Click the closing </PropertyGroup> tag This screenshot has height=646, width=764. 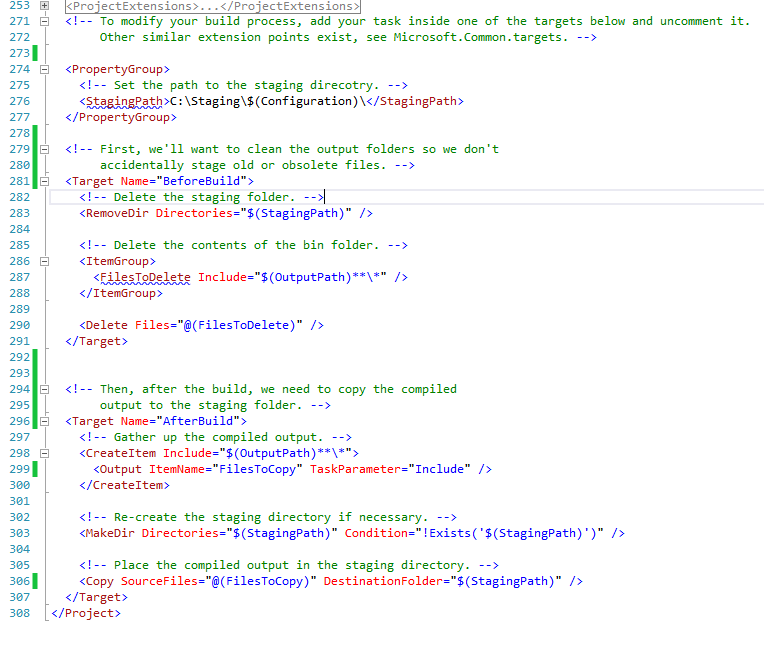click(x=121, y=117)
